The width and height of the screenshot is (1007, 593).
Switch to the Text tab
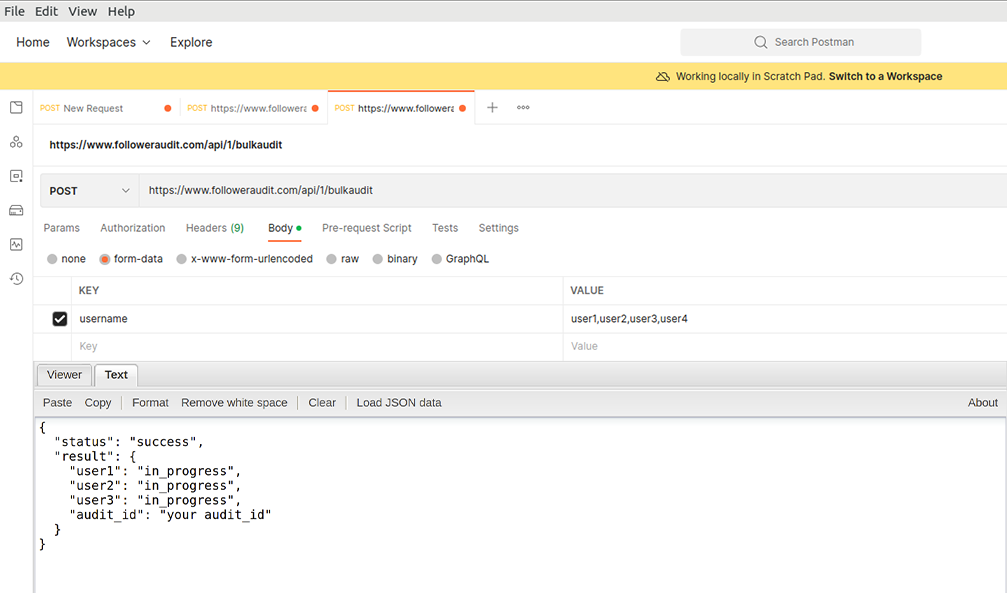tap(116, 375)
